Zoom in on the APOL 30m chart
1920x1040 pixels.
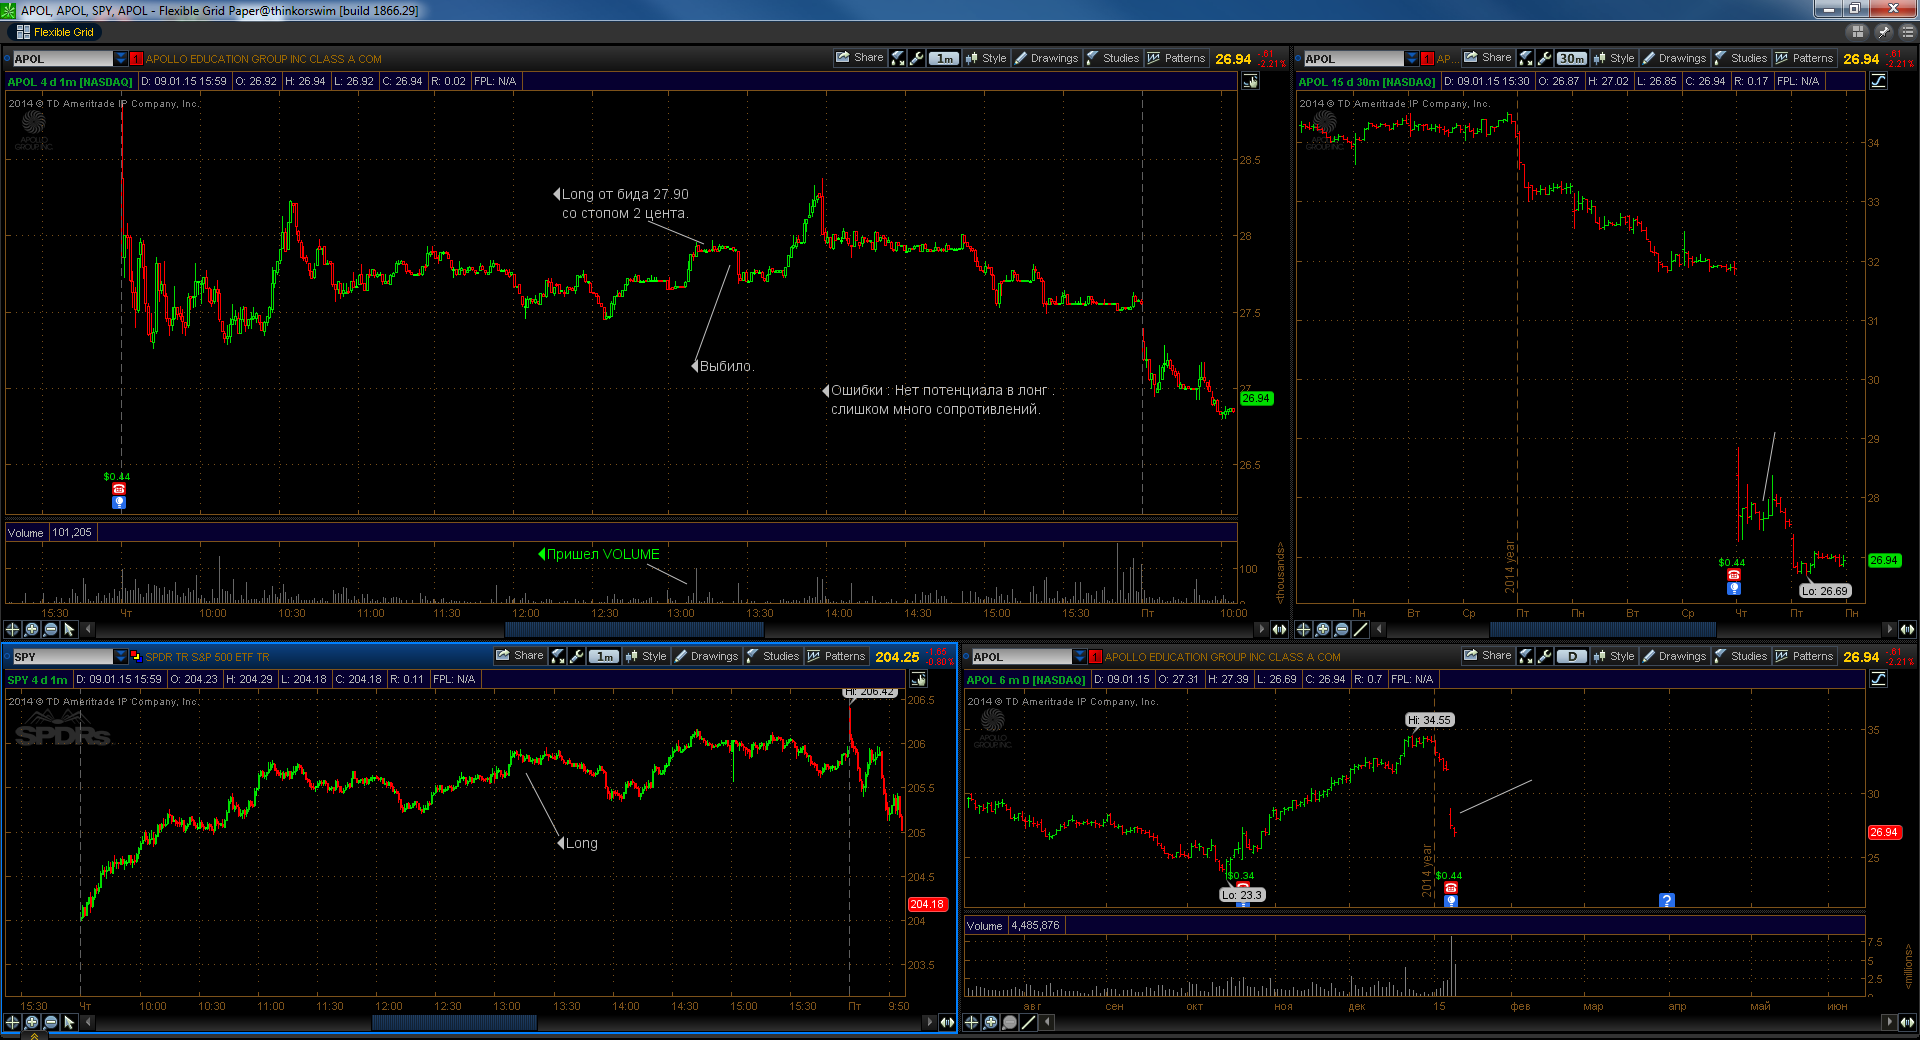pyautogui.click(x=1322, y=629)
